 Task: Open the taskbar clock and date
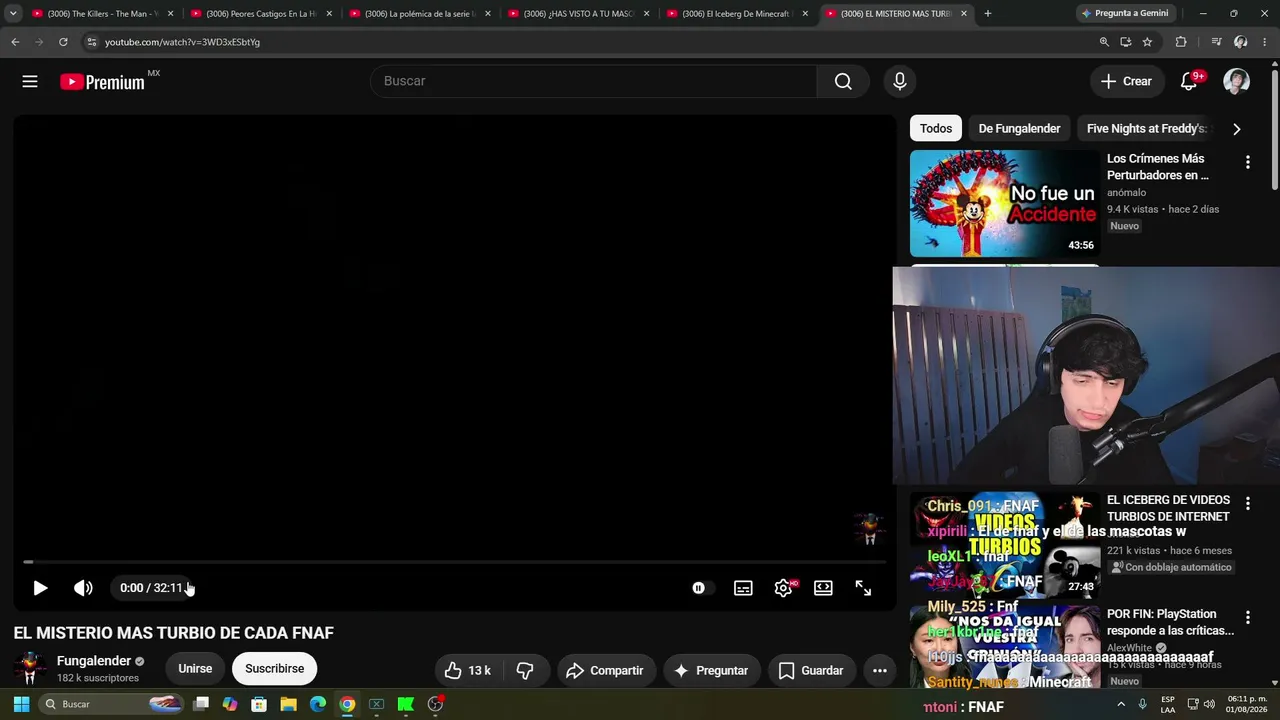coord(1247,704)
